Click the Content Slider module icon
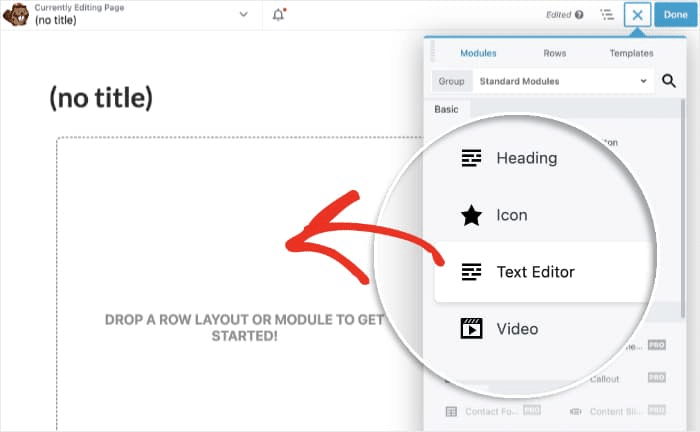700x432 pixels. [578, 411]
